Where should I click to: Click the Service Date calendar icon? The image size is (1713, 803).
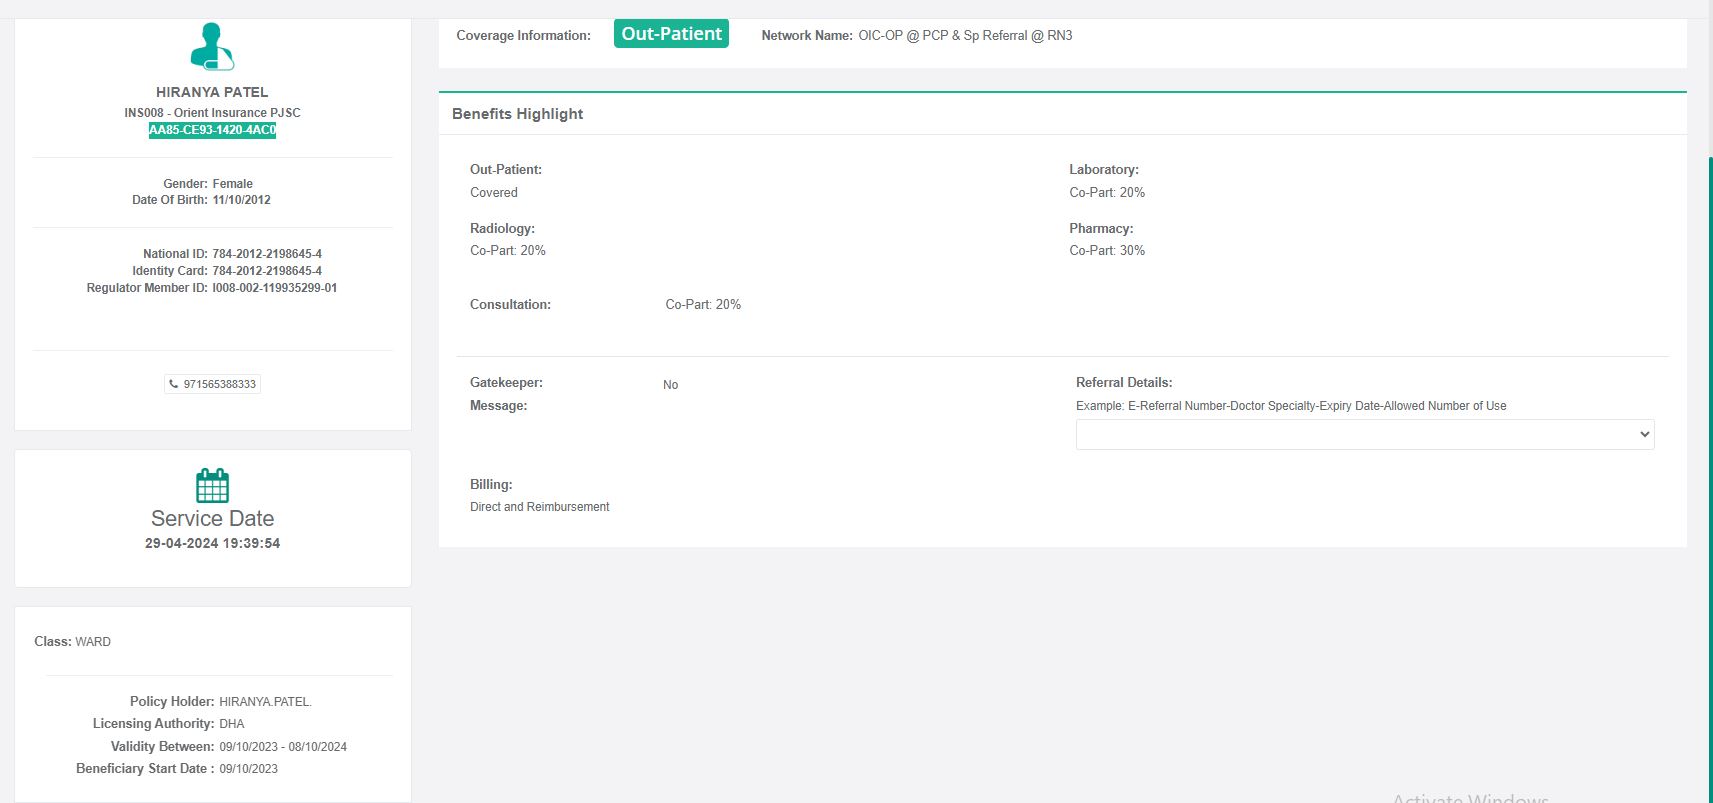[212, 486]
